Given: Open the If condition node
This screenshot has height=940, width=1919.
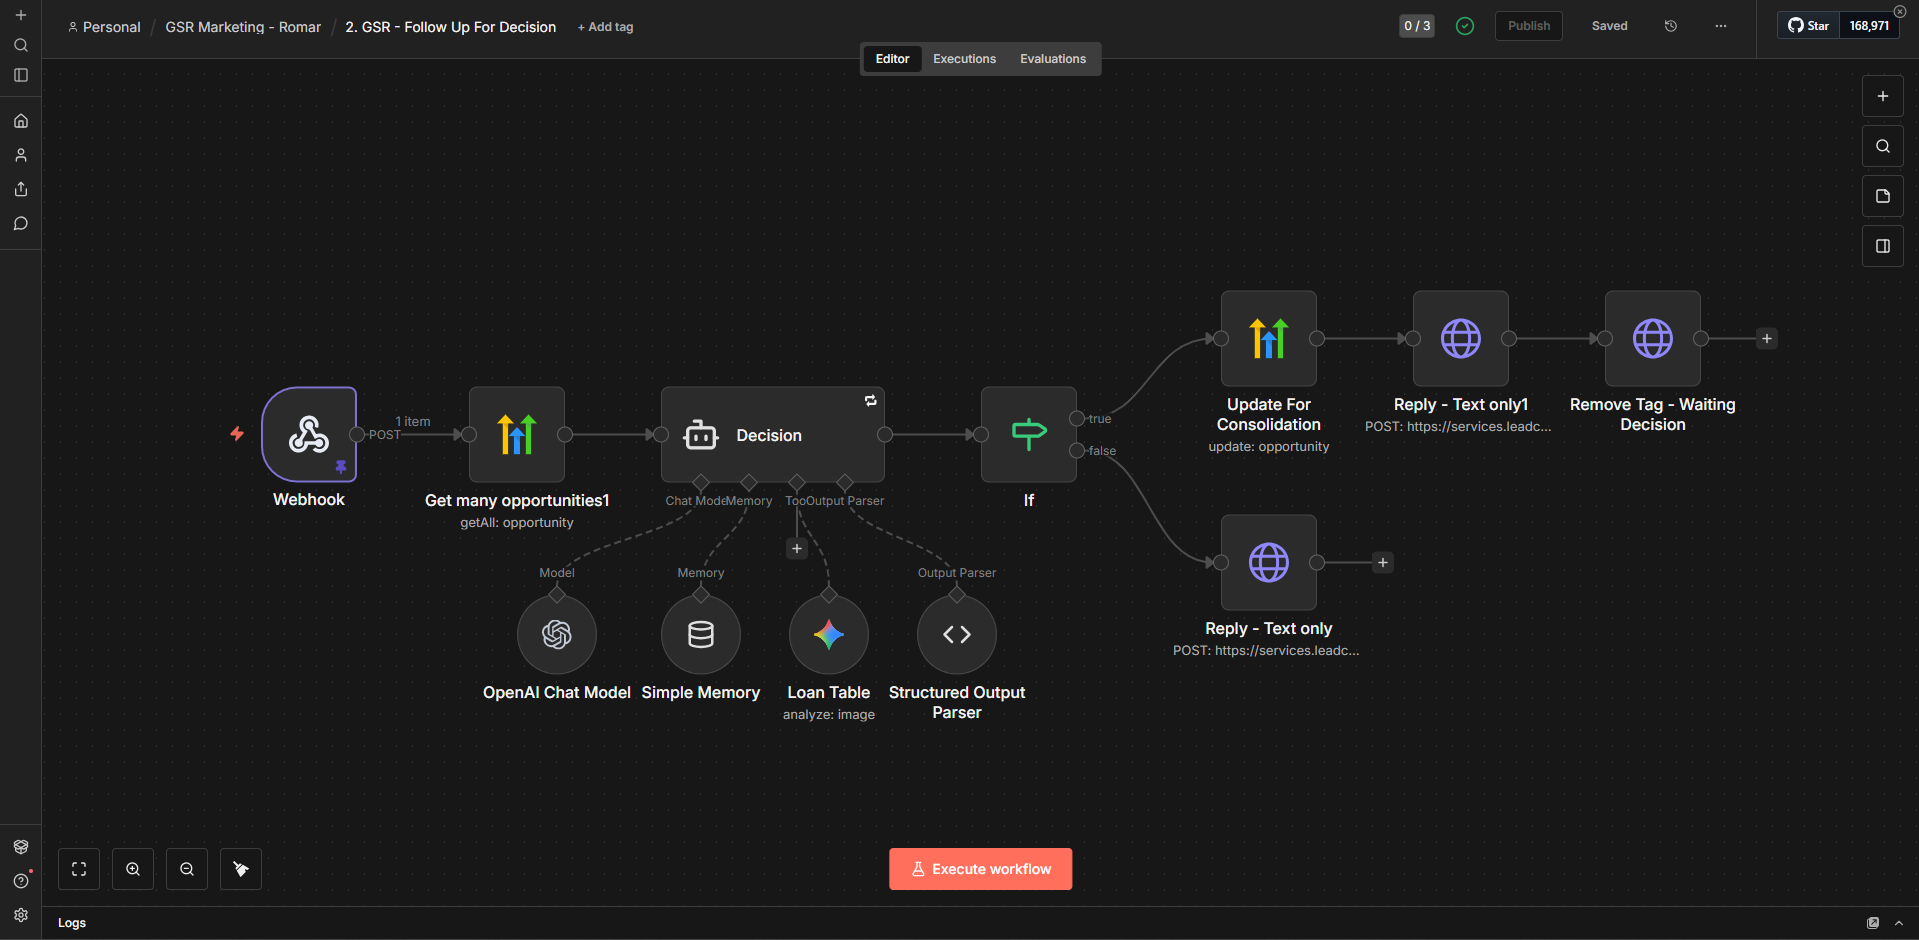Looking at the screenshot, I should pos(1029,434).
